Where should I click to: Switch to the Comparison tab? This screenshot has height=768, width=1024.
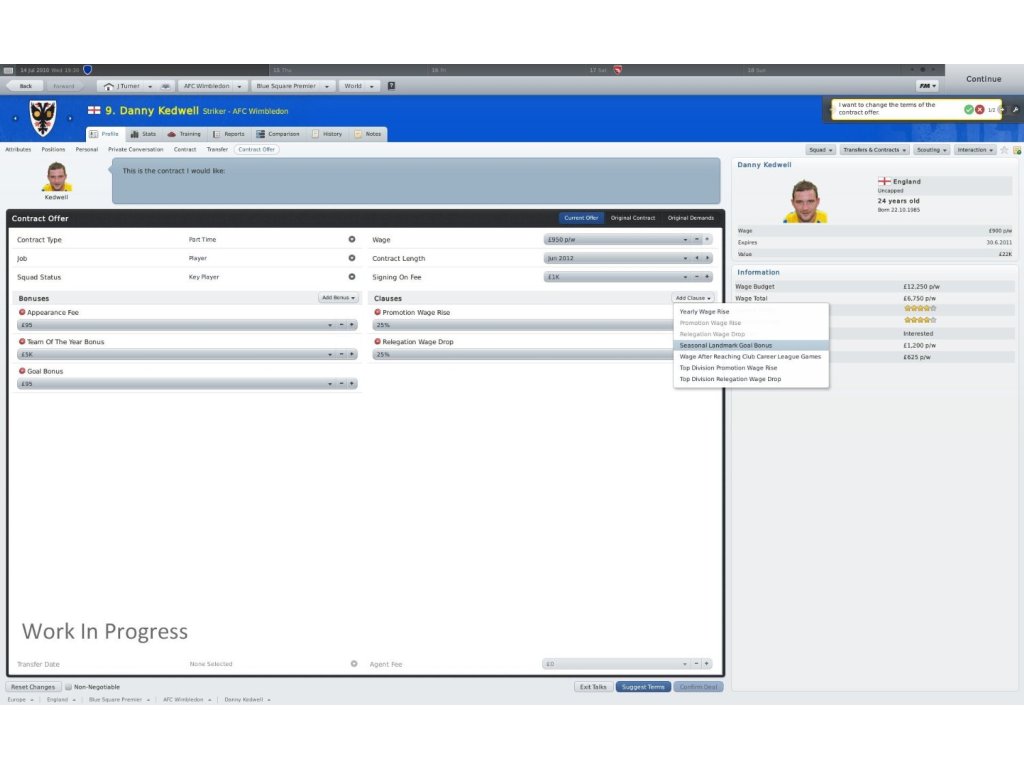(278, 134)
